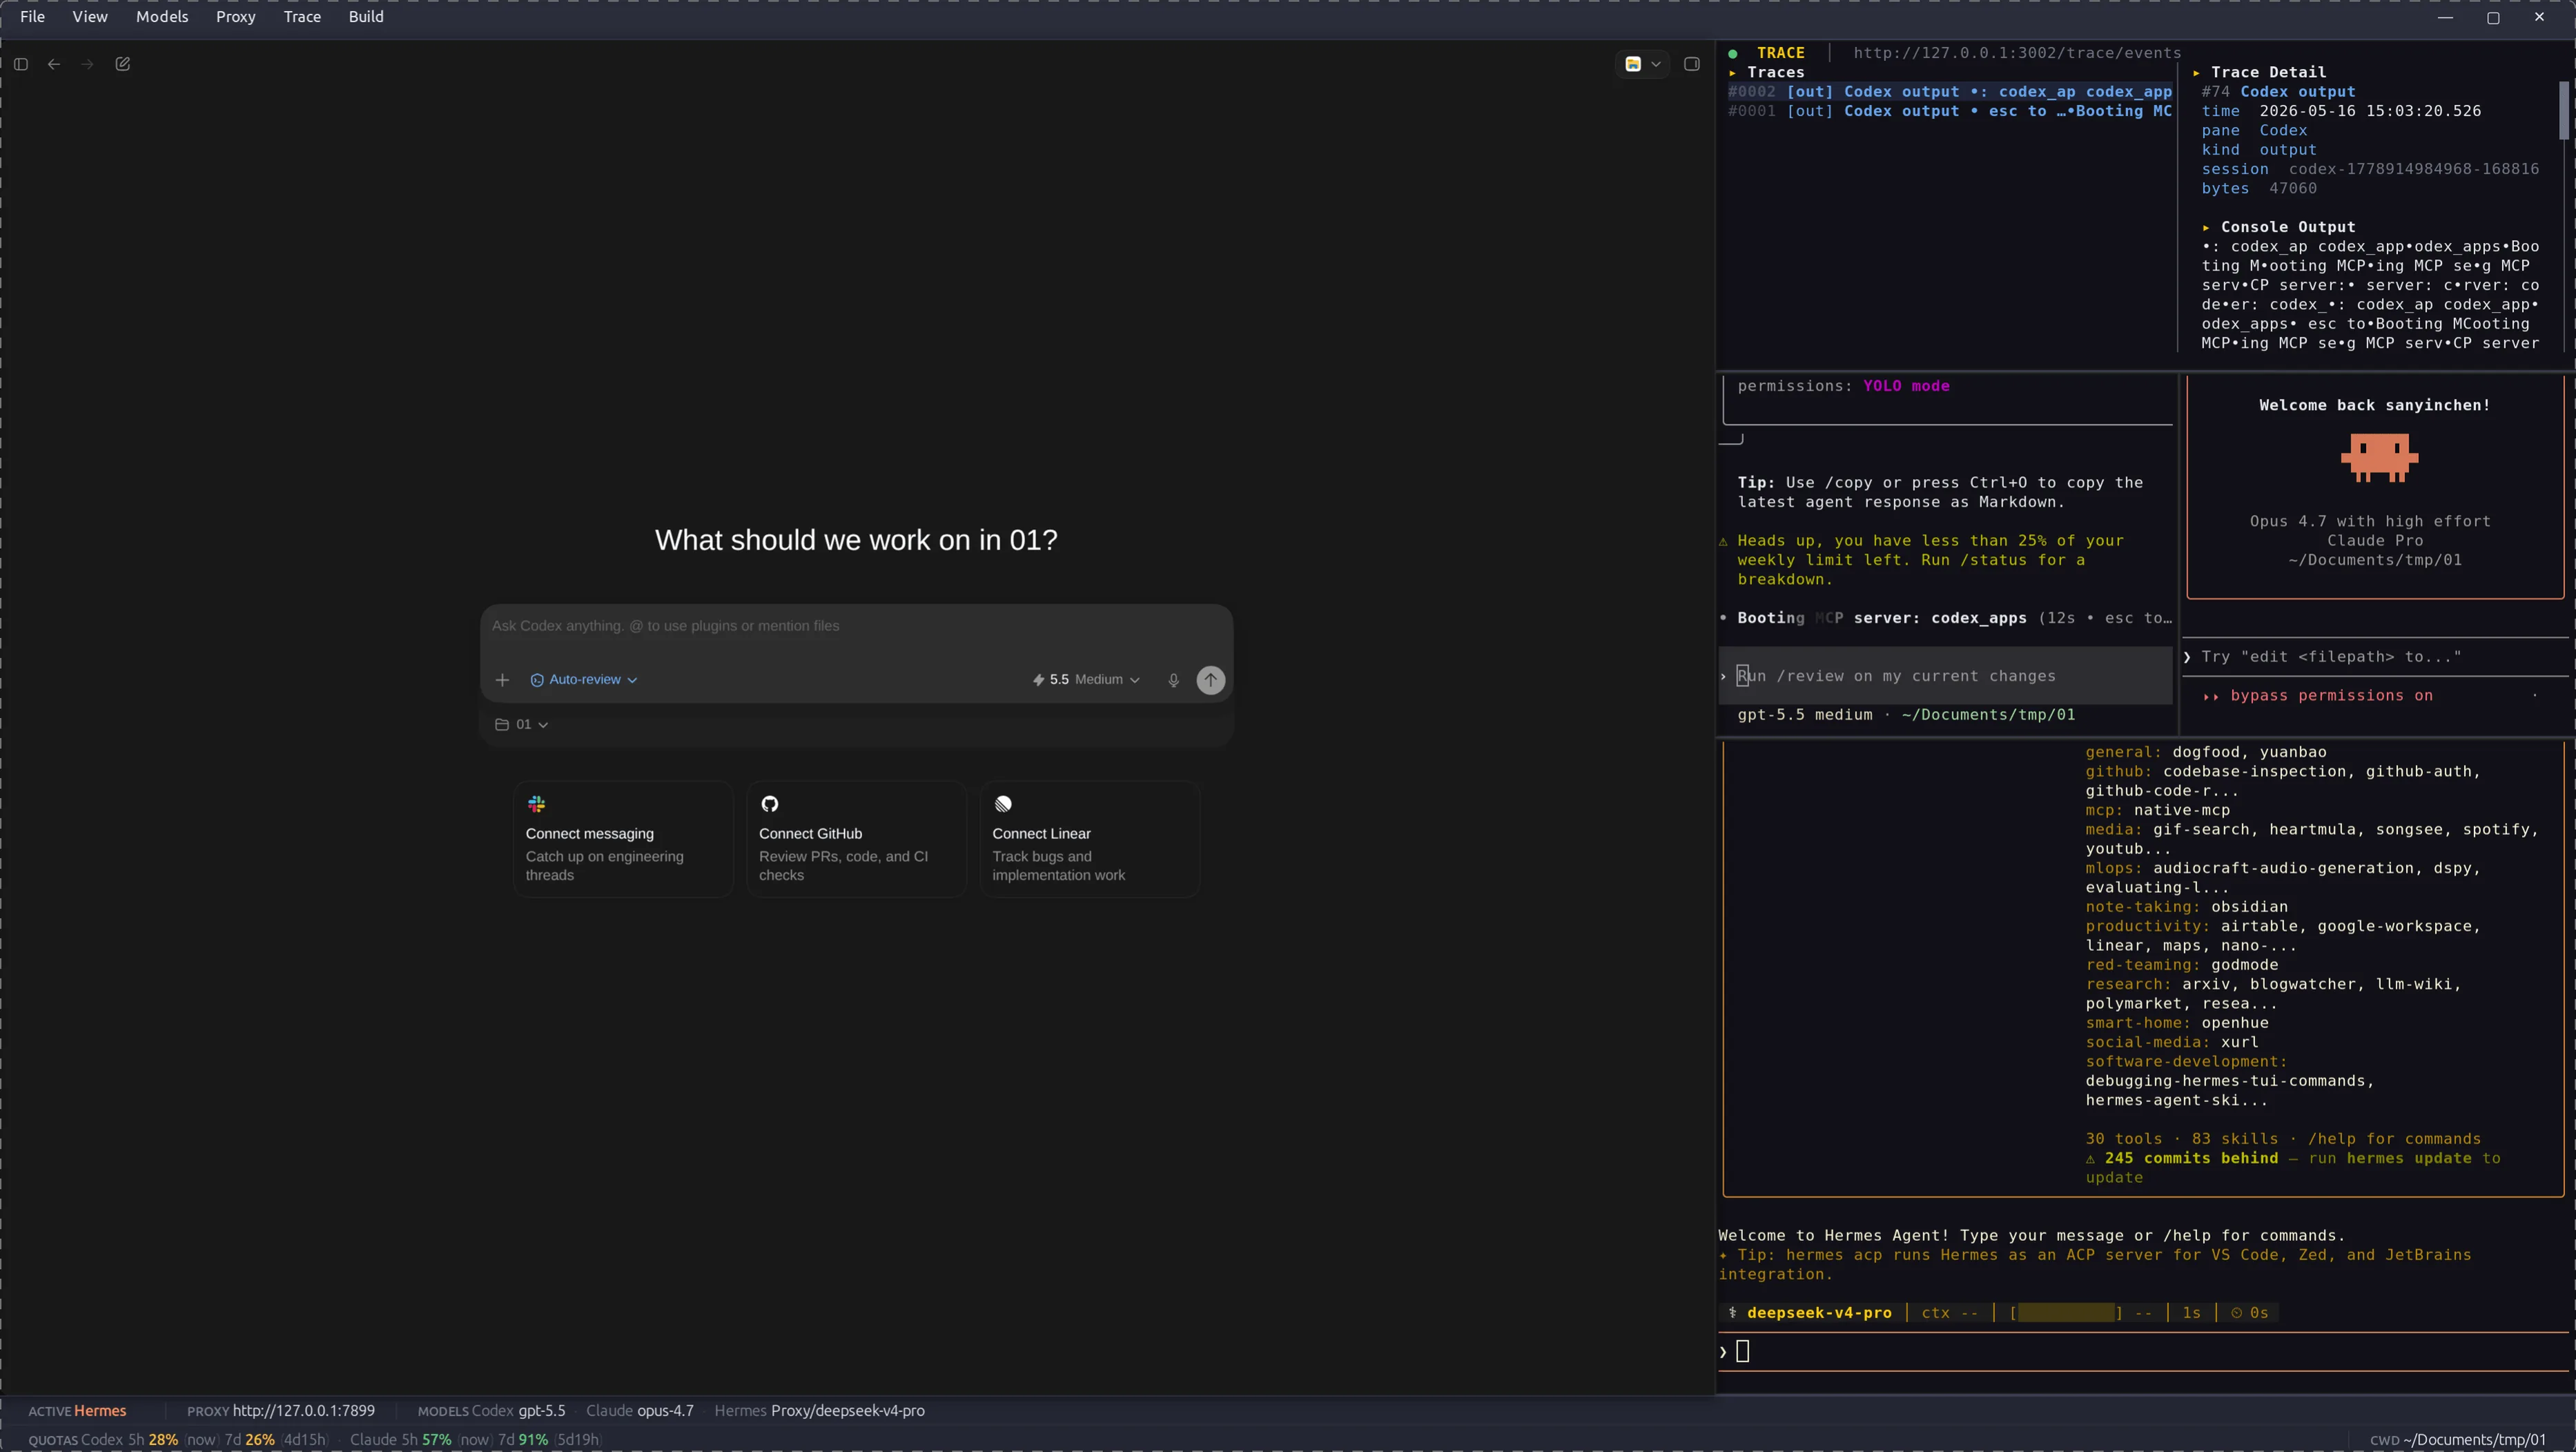2576x1452 pixels.
Task: Click the Linear logo icon
Action: [1003, 804]
